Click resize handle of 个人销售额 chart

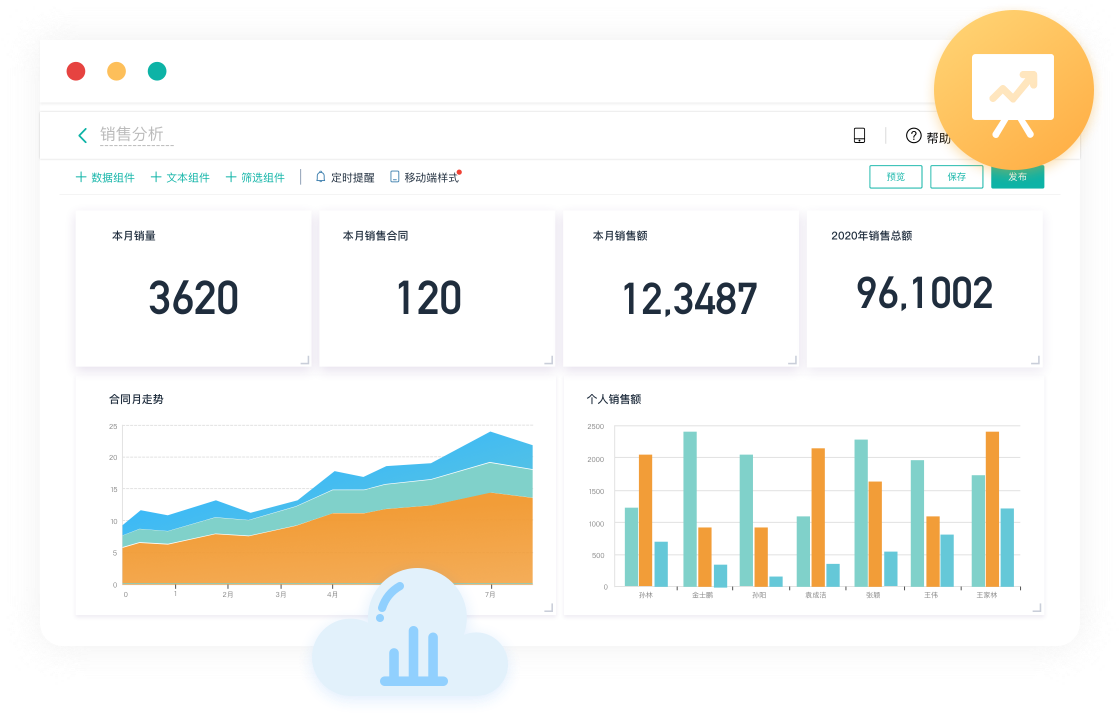pyautogui.click(x=1036, y=608)
